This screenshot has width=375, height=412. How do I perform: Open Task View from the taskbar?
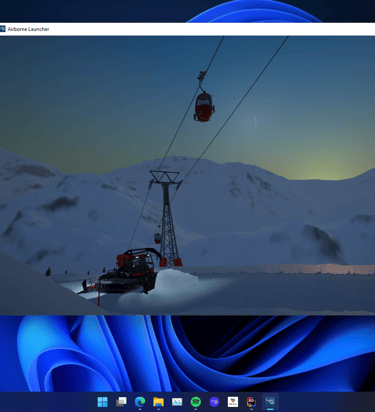click(121, 402)
